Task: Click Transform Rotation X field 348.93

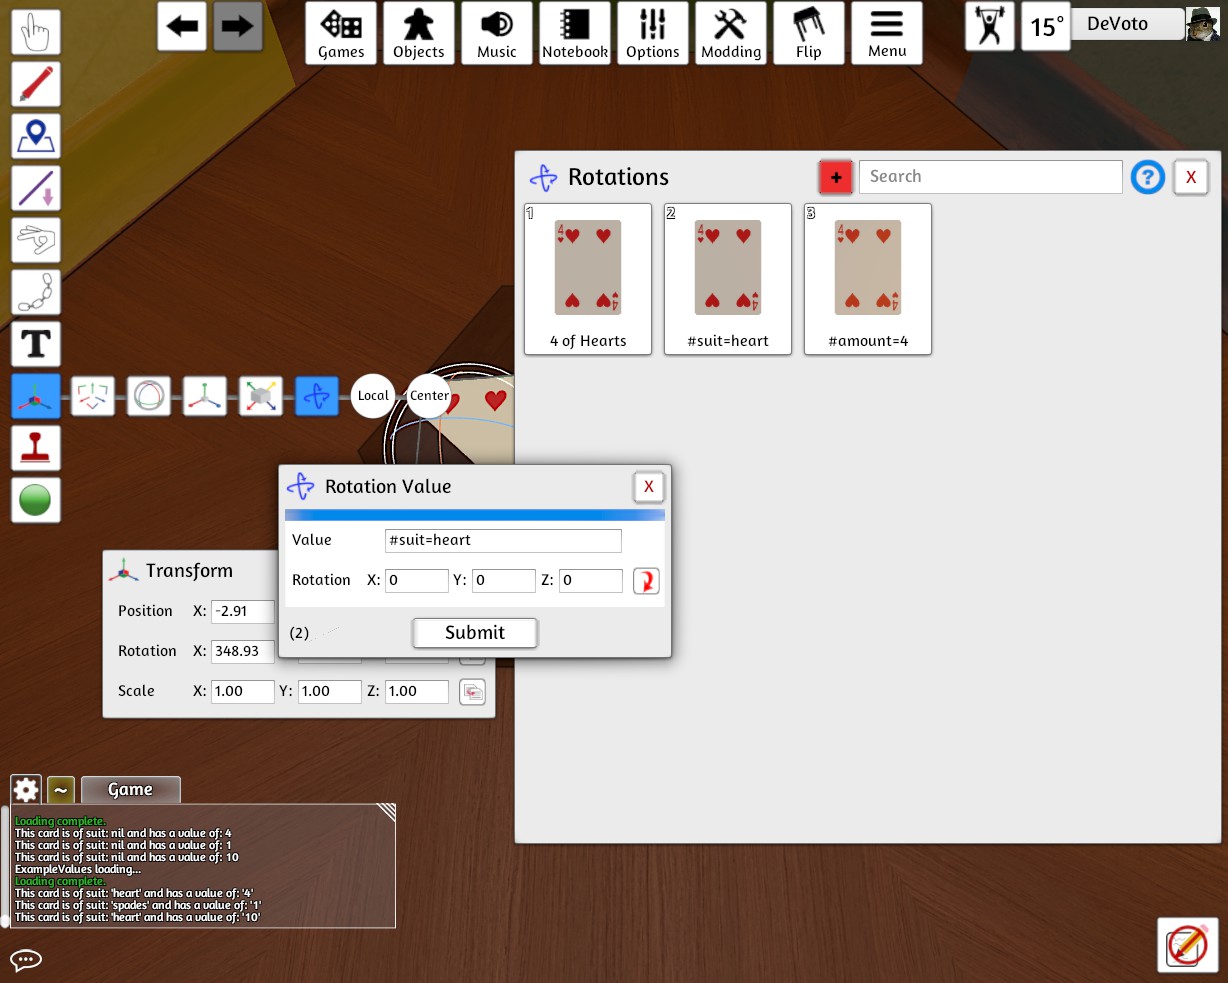Action: 243,651
